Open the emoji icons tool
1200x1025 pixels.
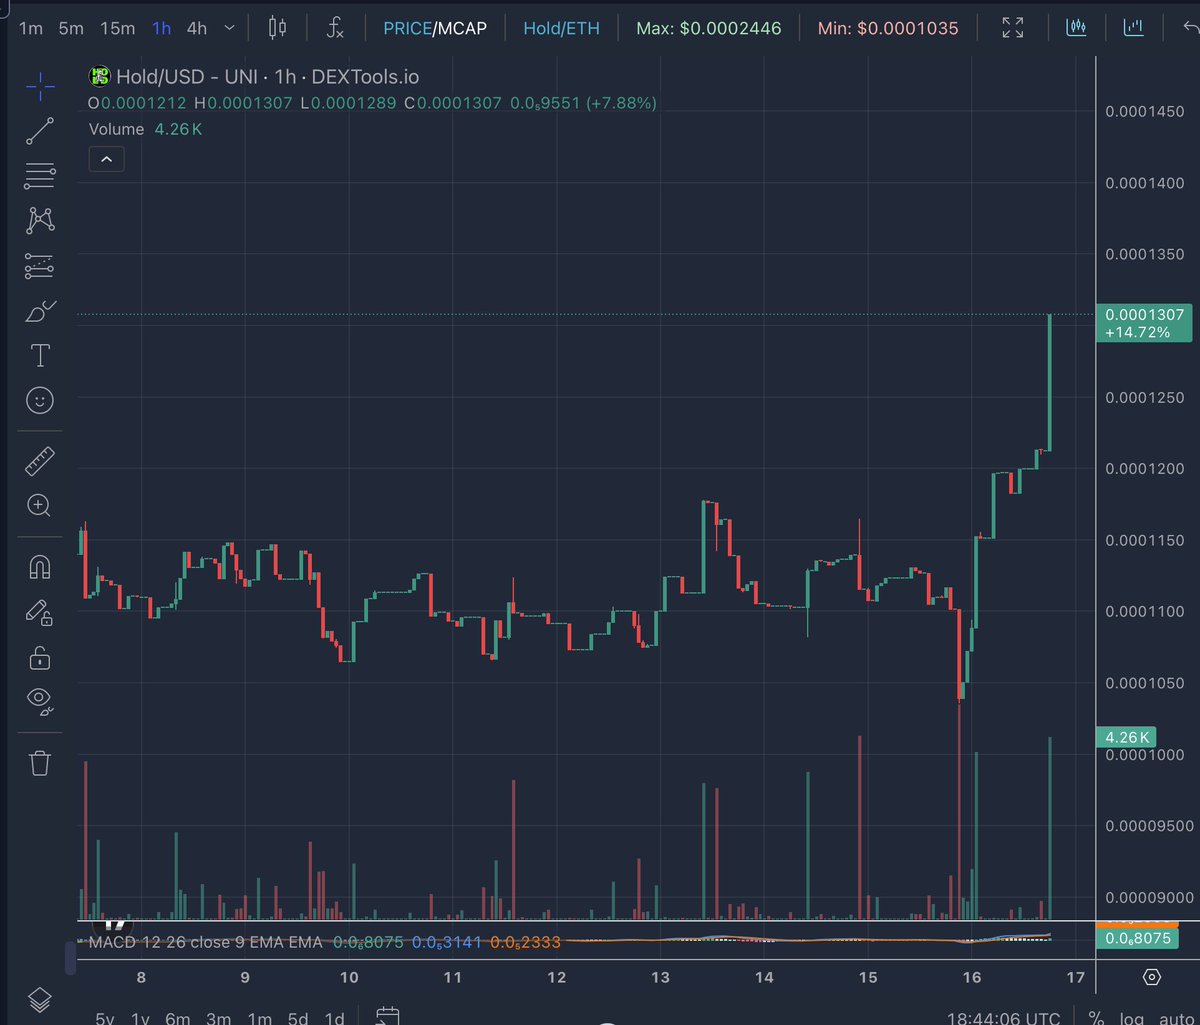(40, 400)
